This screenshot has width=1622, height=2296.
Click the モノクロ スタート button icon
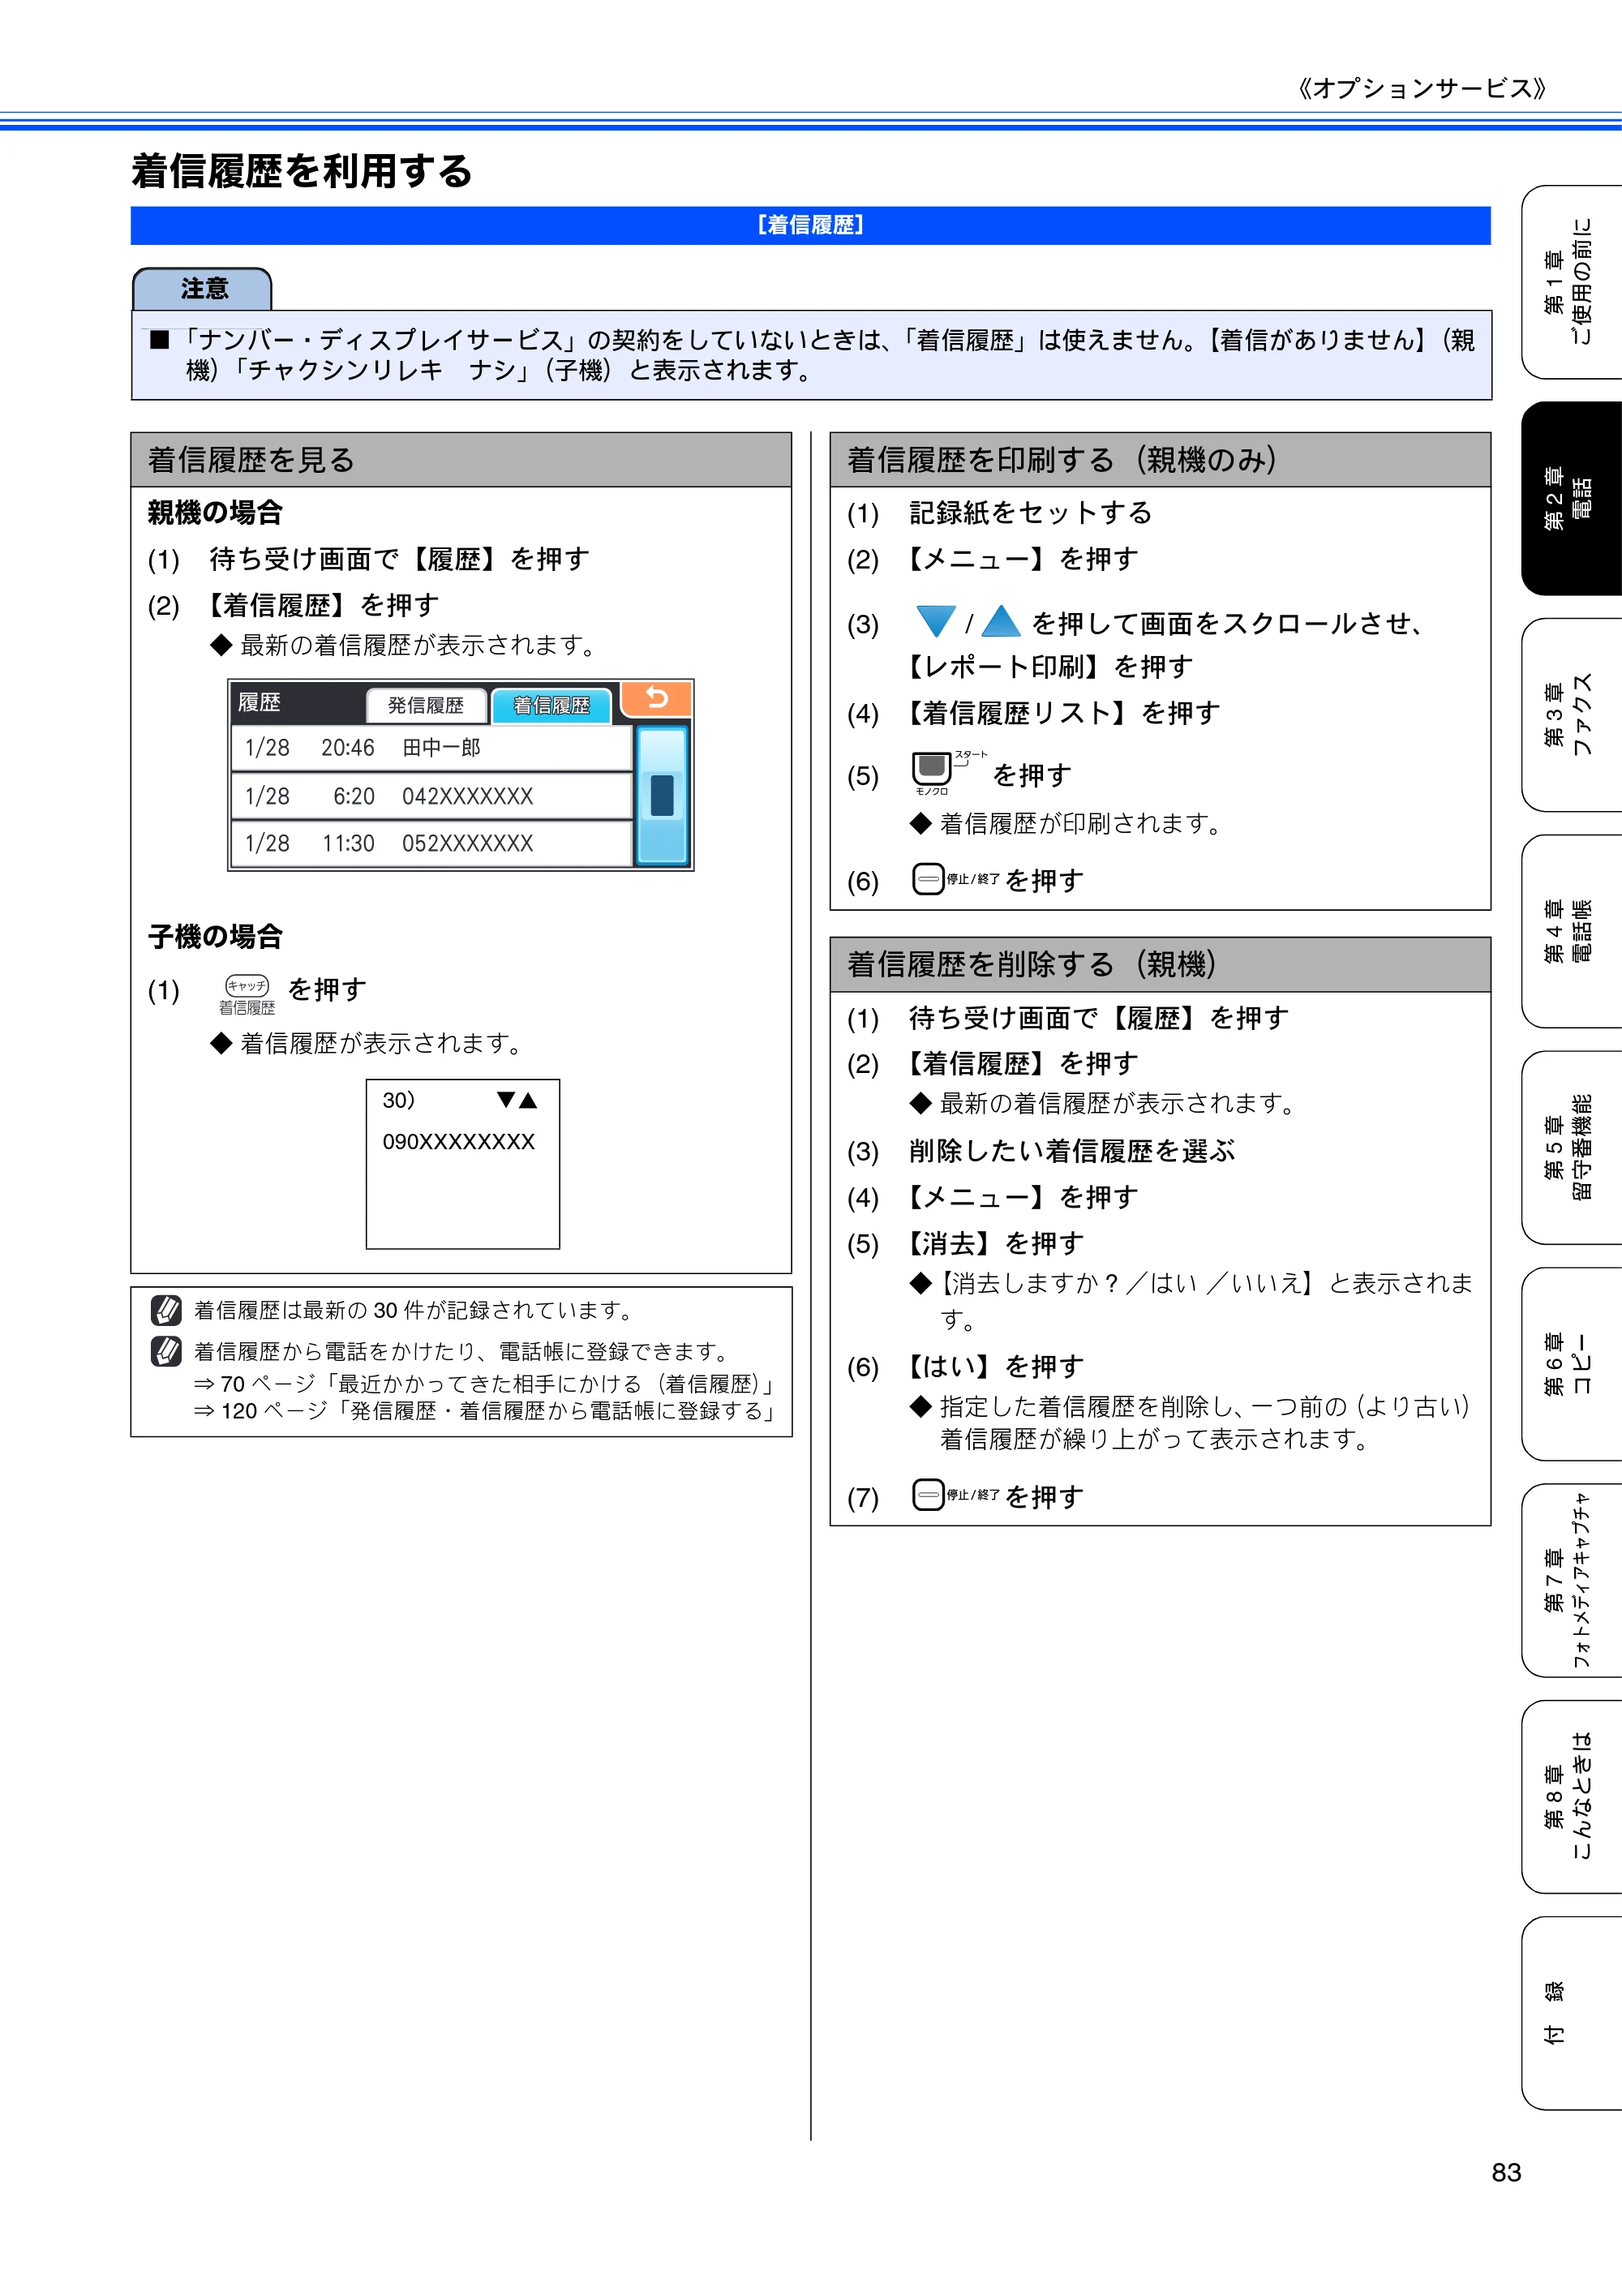click(948, 773)
